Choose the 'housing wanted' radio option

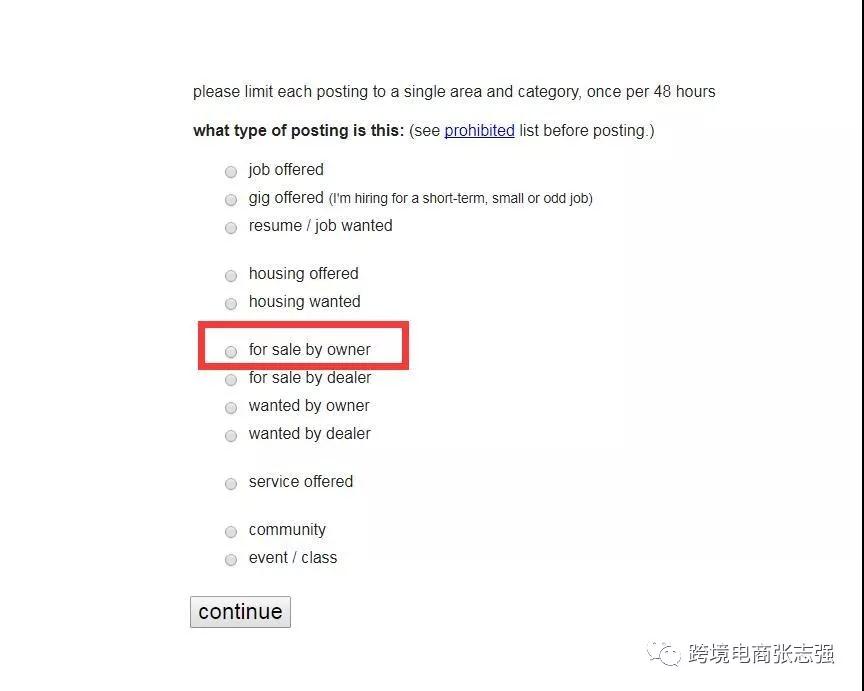tap(231, 303)
